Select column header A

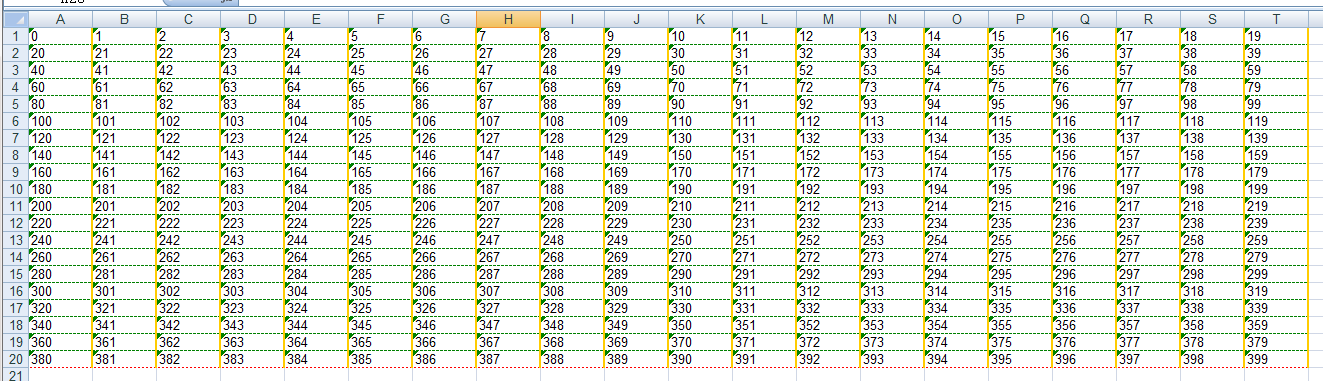(x=60, y=19)
